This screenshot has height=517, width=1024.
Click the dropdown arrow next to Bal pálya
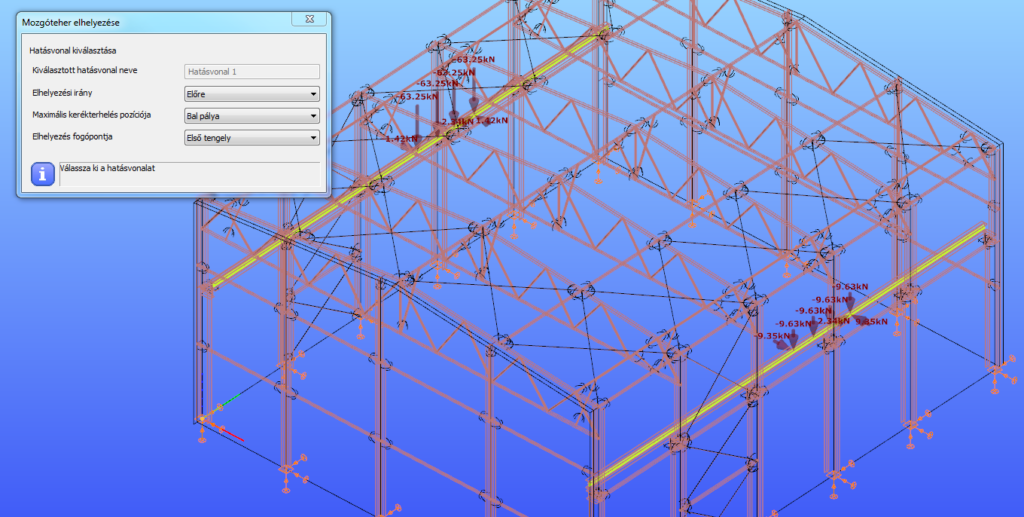tap(313, 116)
